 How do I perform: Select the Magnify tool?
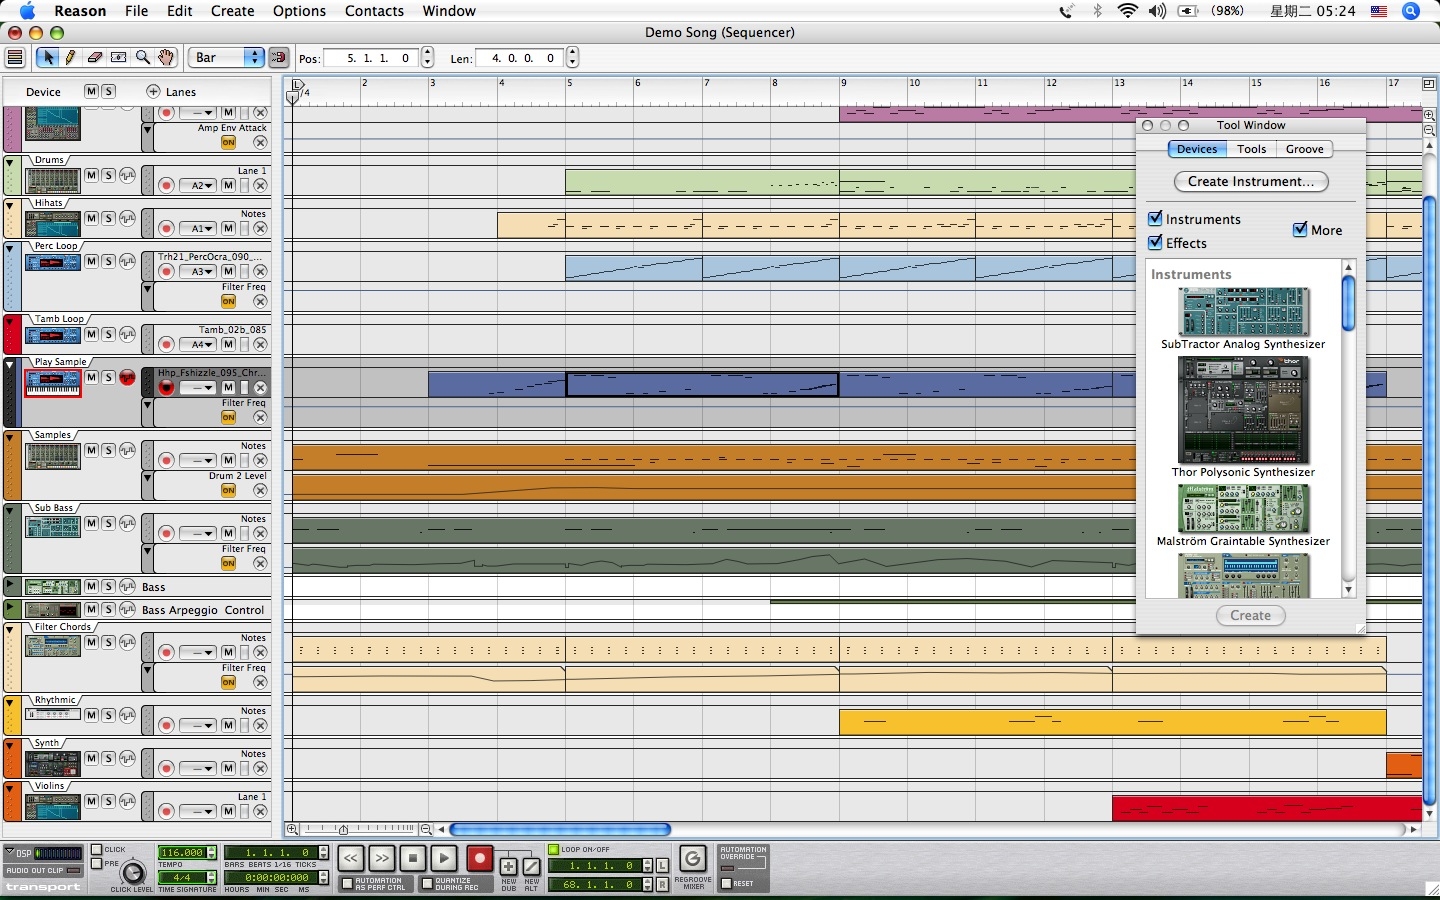(142, 58)
